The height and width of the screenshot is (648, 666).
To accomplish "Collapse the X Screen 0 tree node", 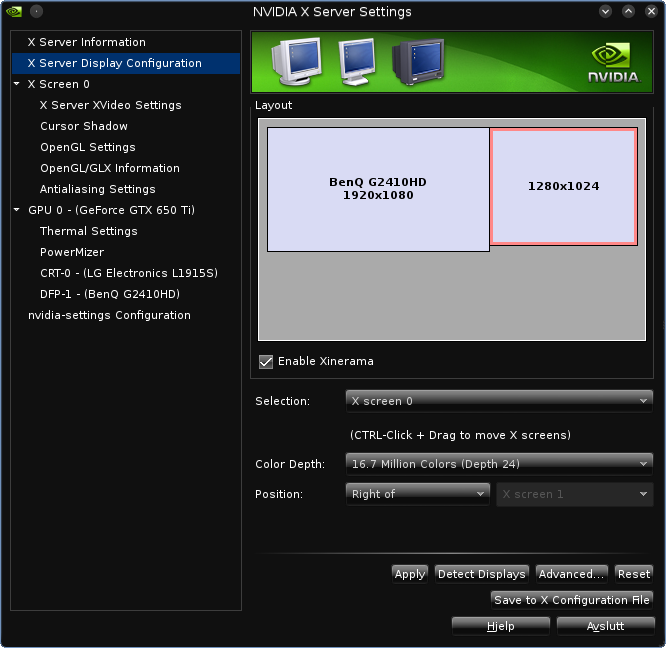I will pos(17,84).
